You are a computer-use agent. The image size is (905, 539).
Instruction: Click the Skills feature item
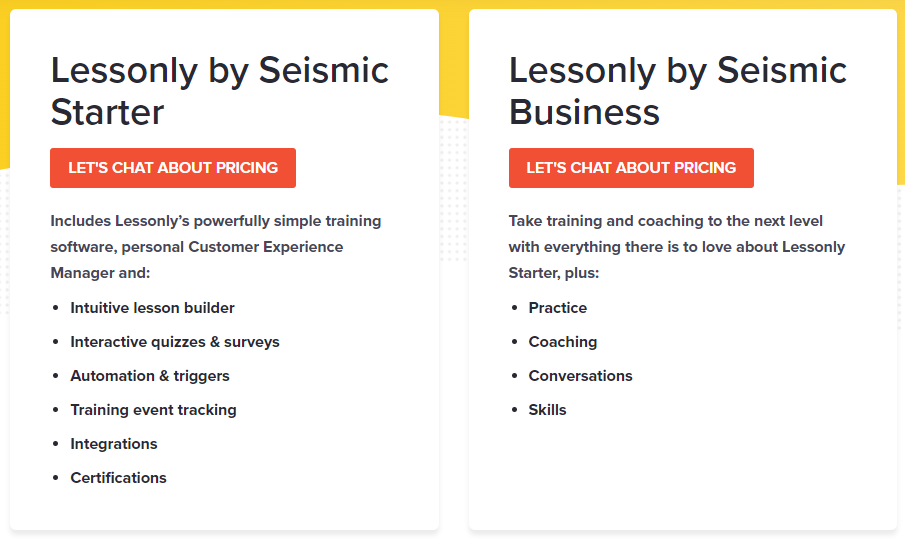point(547,410)
